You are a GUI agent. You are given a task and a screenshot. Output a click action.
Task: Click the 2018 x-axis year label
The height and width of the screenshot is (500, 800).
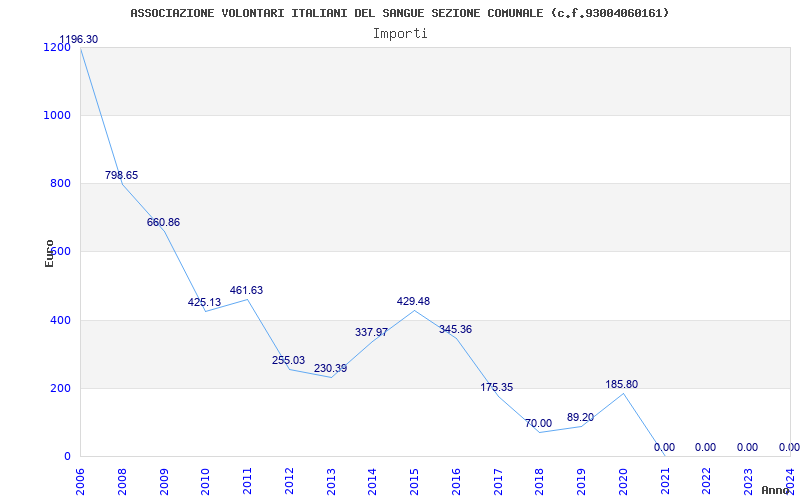[x=539, y=482]
